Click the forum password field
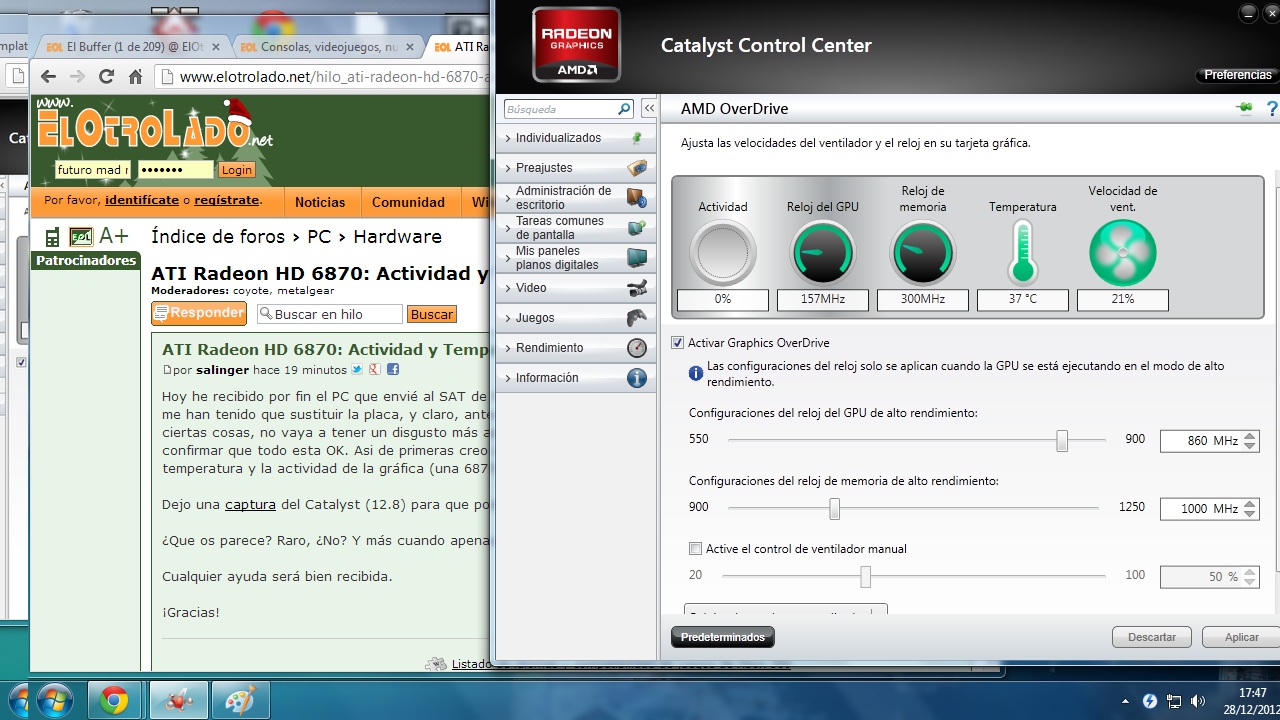The height and width of the screenshot is (720, 1280). (175, 170)
